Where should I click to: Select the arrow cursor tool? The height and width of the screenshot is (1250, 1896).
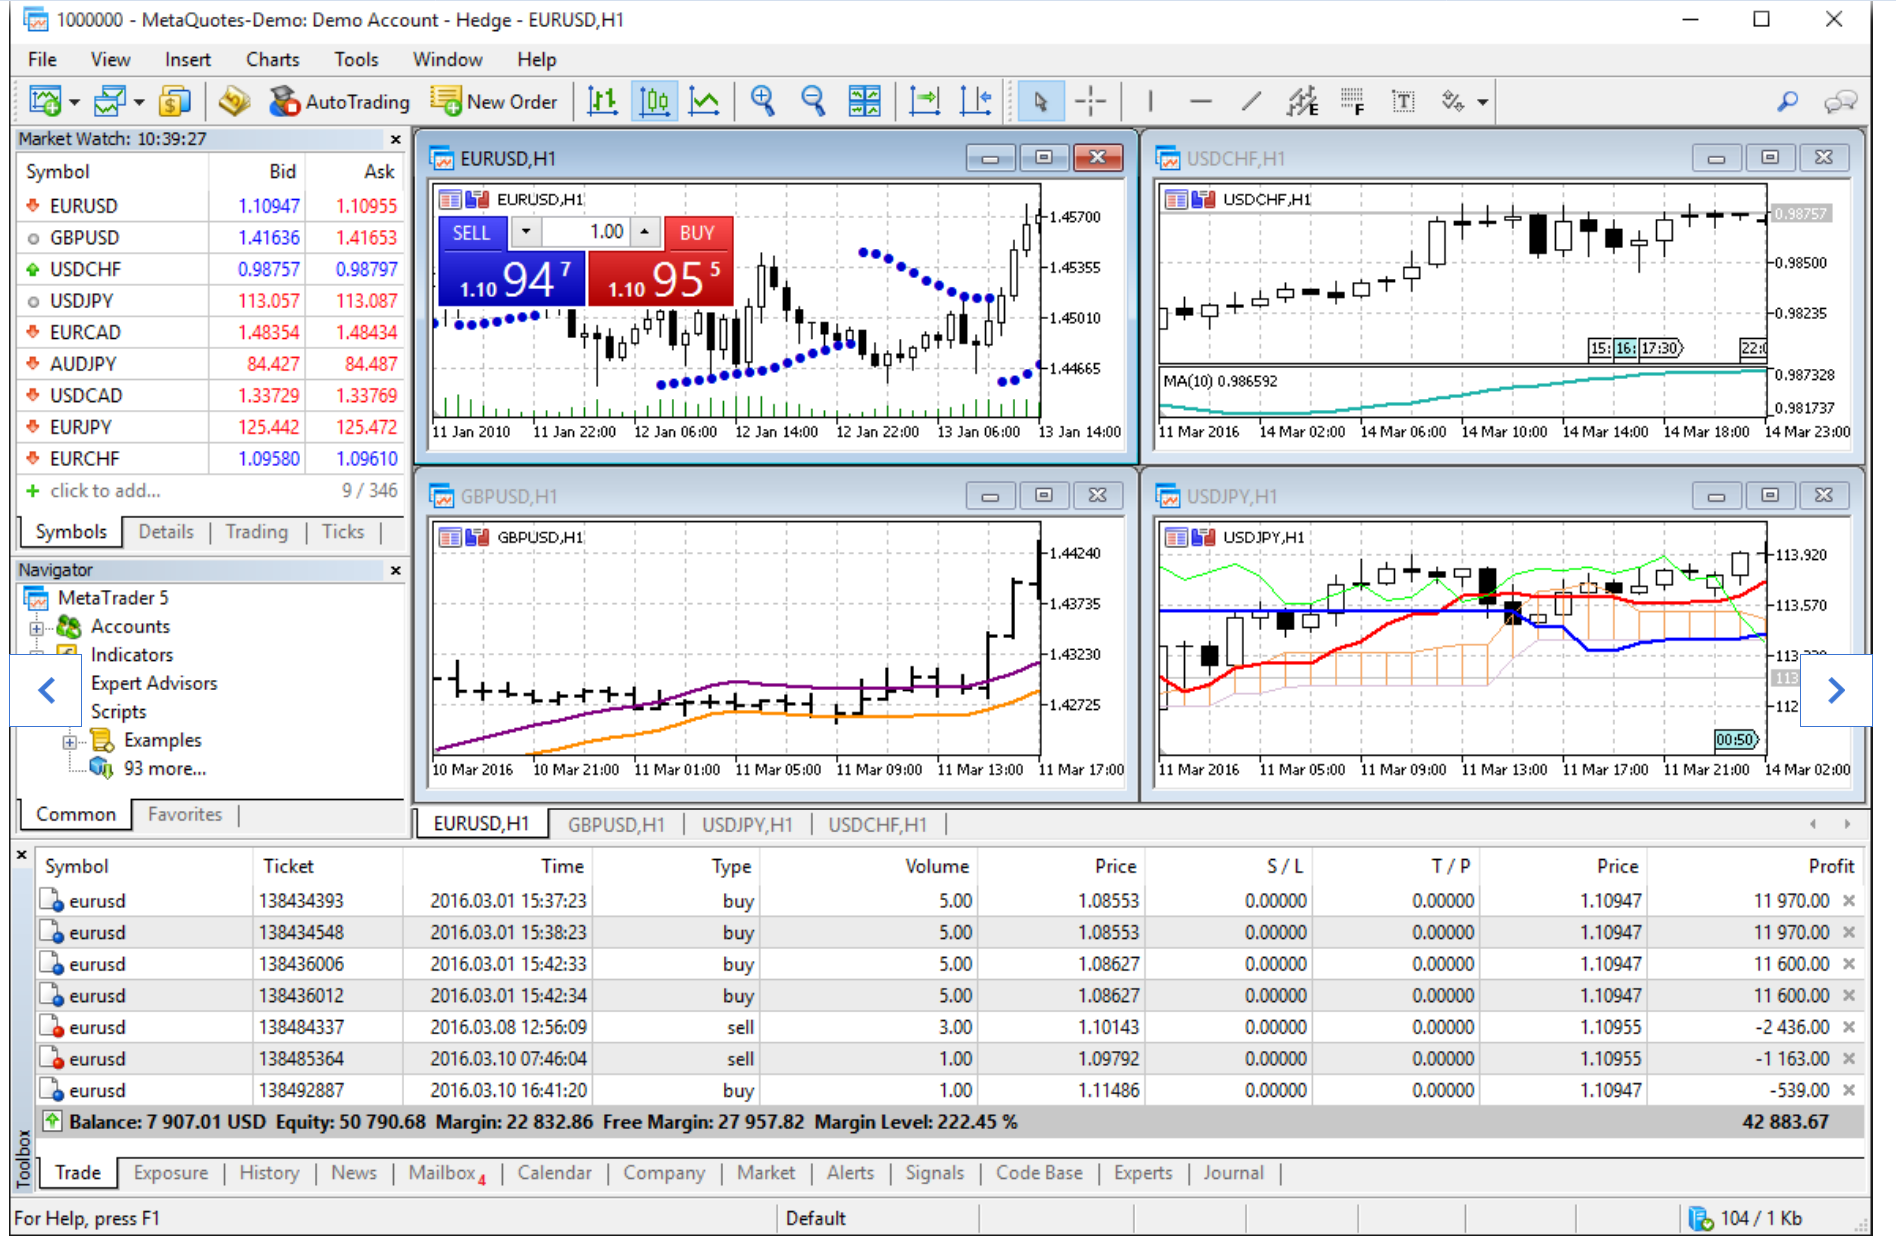point(1040,101)
